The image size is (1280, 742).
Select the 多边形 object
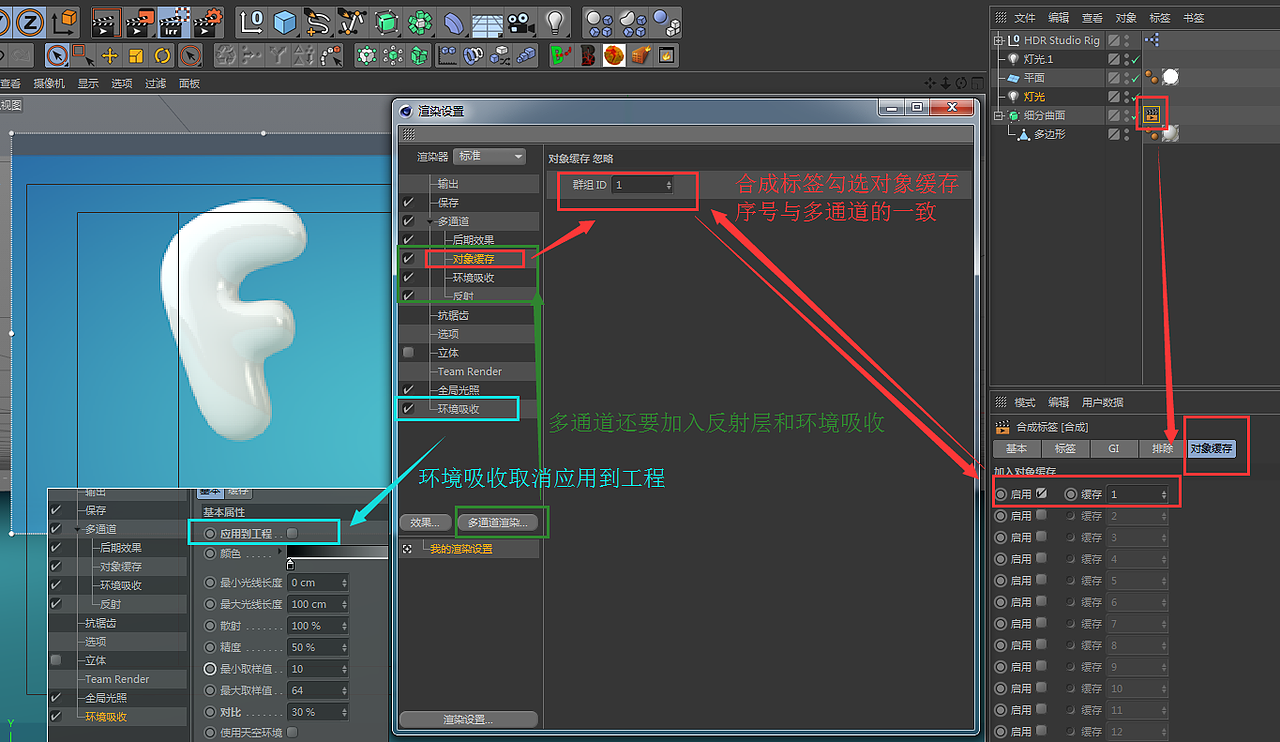tap(1049, 134)
